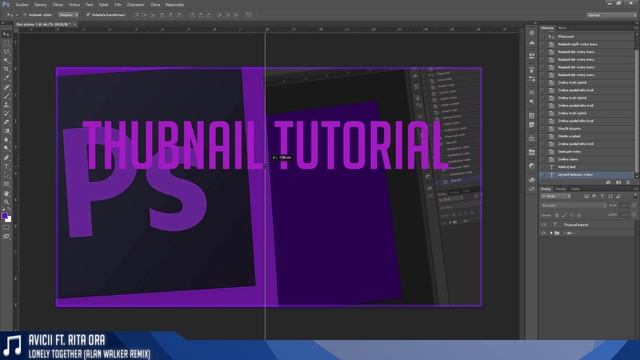Select the Dodge tool
Image resolution: width=640 pixels, height=360 pixels.
pos(6,149)
